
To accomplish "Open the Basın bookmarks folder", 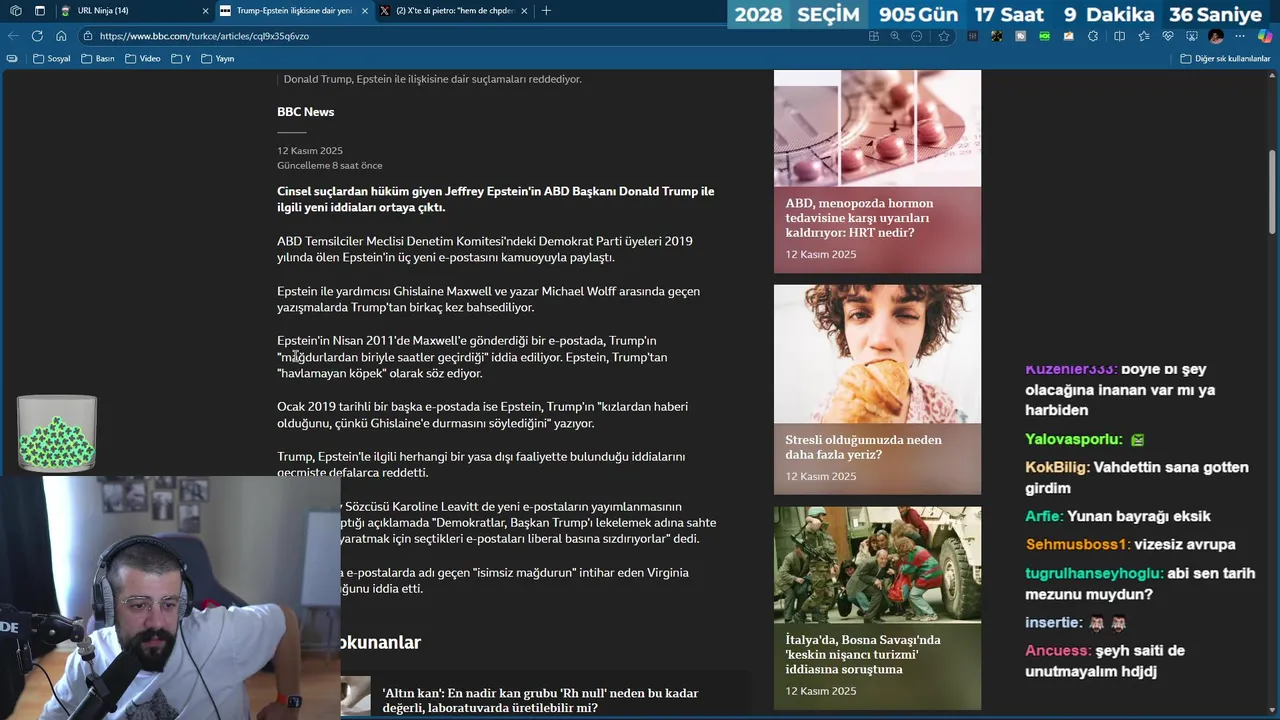I will (98, 59).
